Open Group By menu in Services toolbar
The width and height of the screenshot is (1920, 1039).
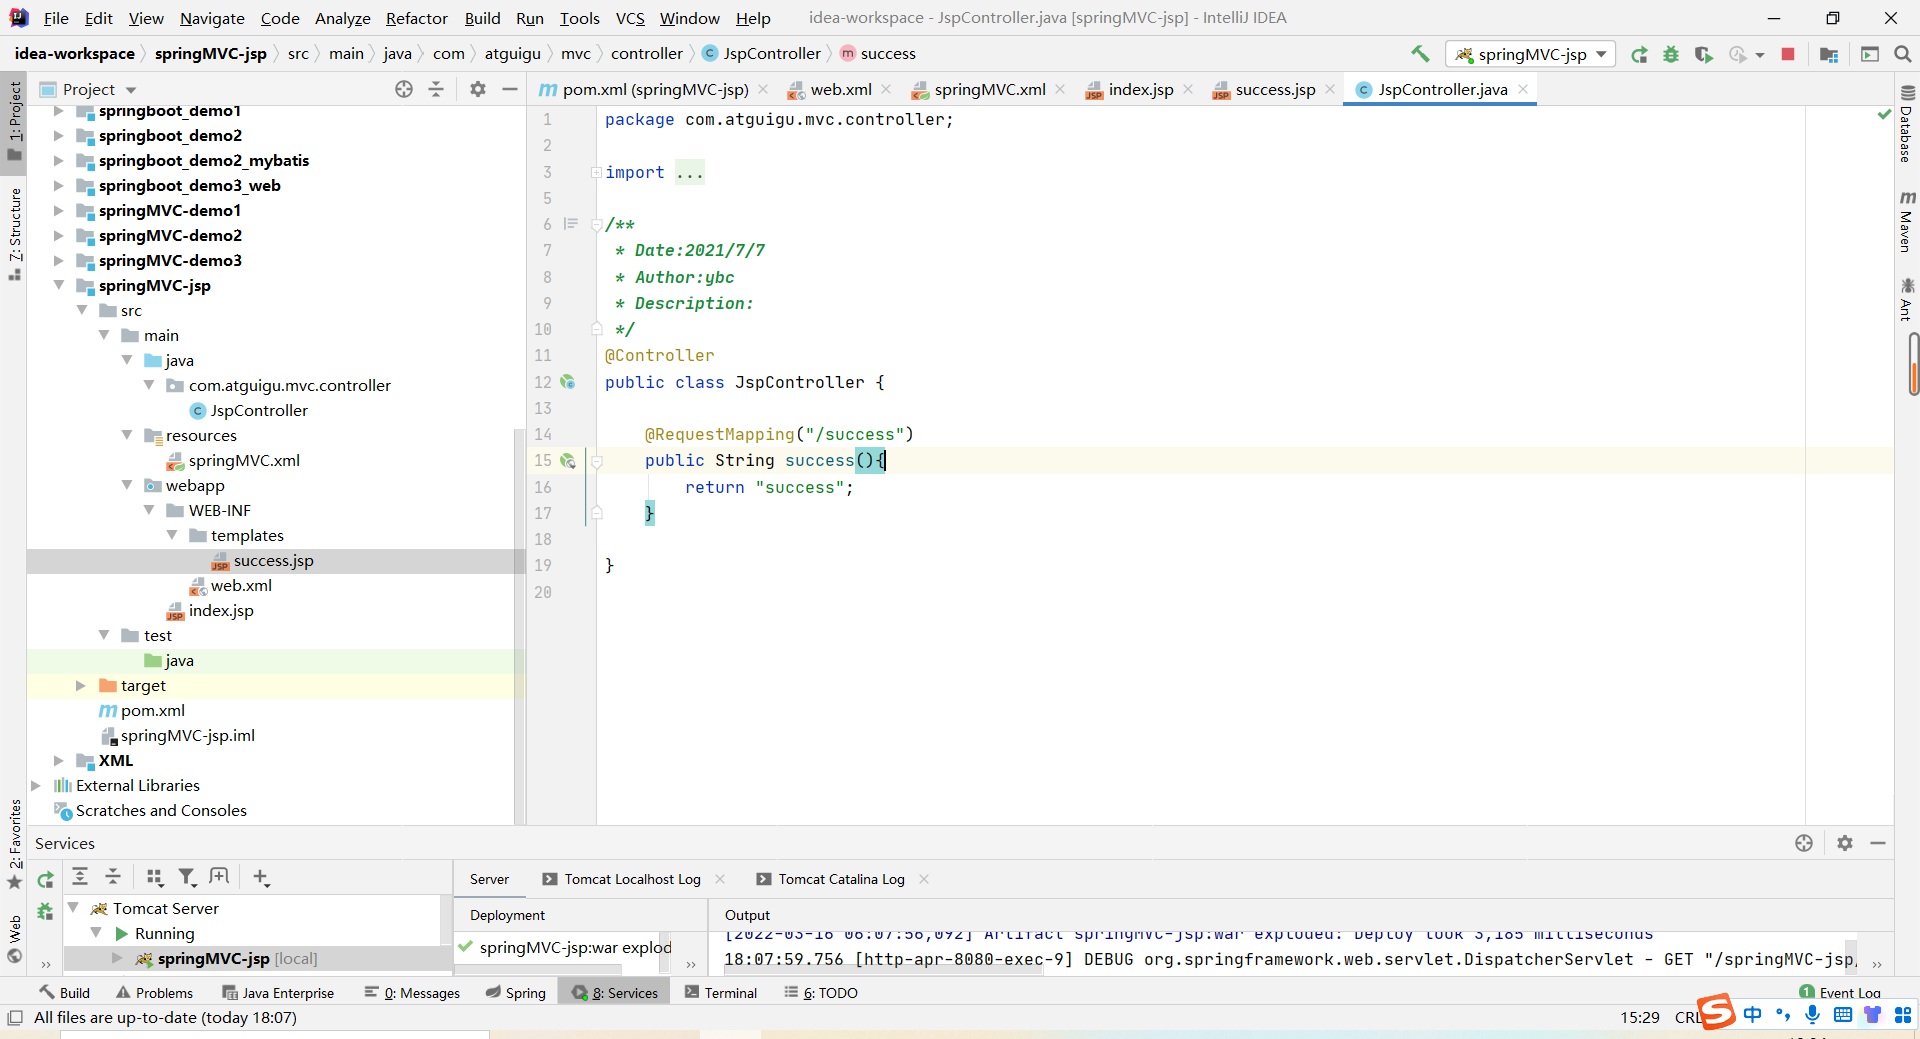[x=154, y=877]
